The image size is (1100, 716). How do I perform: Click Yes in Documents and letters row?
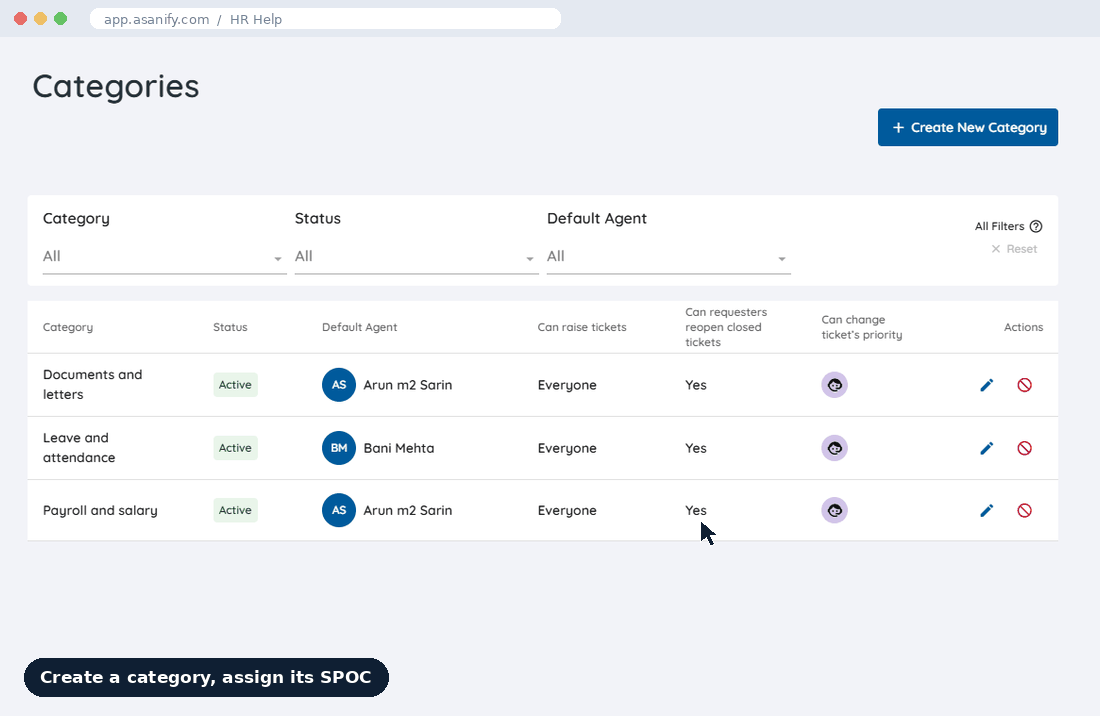(696, 385)
